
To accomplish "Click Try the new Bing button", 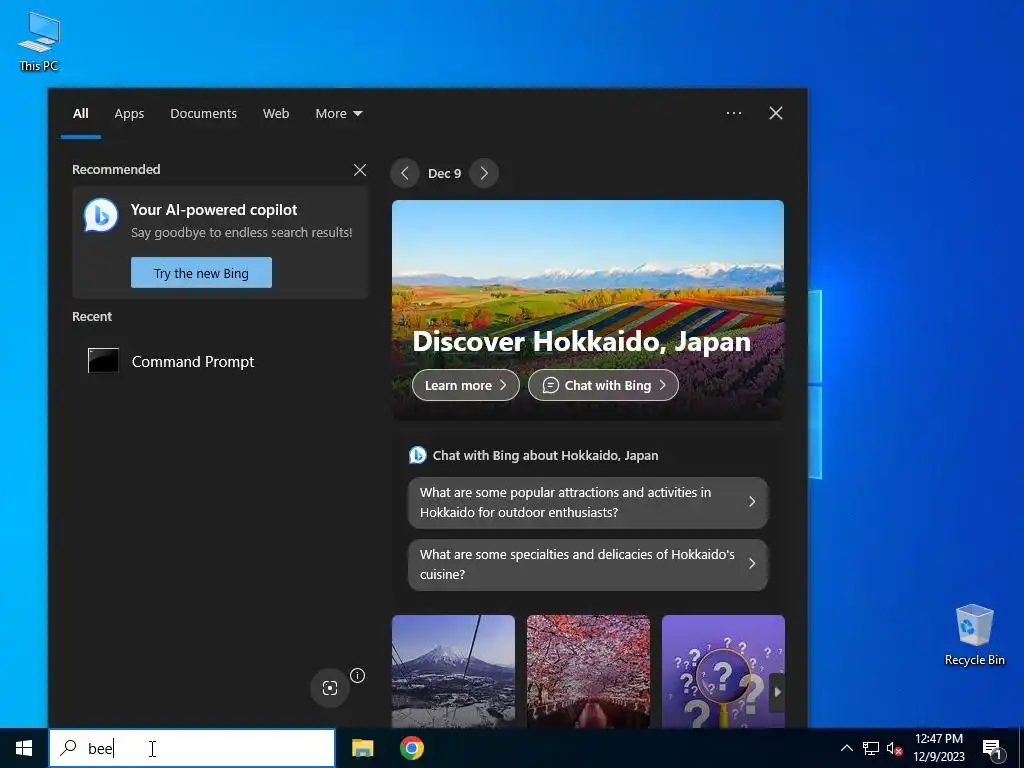I will [x=201, y=272].
